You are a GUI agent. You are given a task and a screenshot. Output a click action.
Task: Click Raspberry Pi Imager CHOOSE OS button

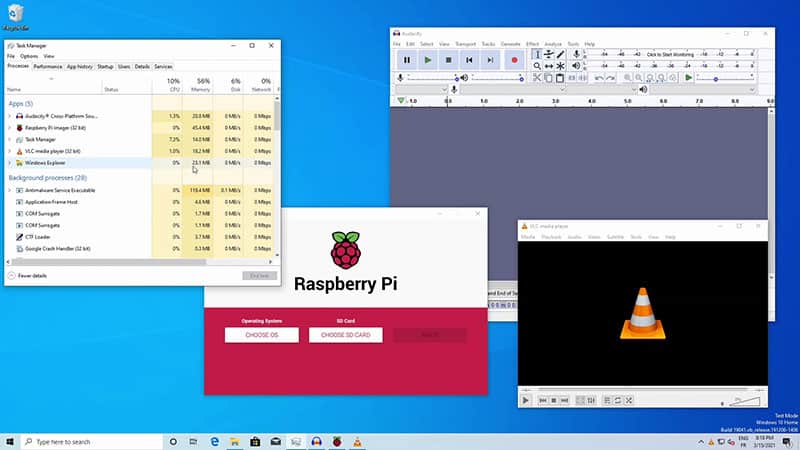coord(262,335)
